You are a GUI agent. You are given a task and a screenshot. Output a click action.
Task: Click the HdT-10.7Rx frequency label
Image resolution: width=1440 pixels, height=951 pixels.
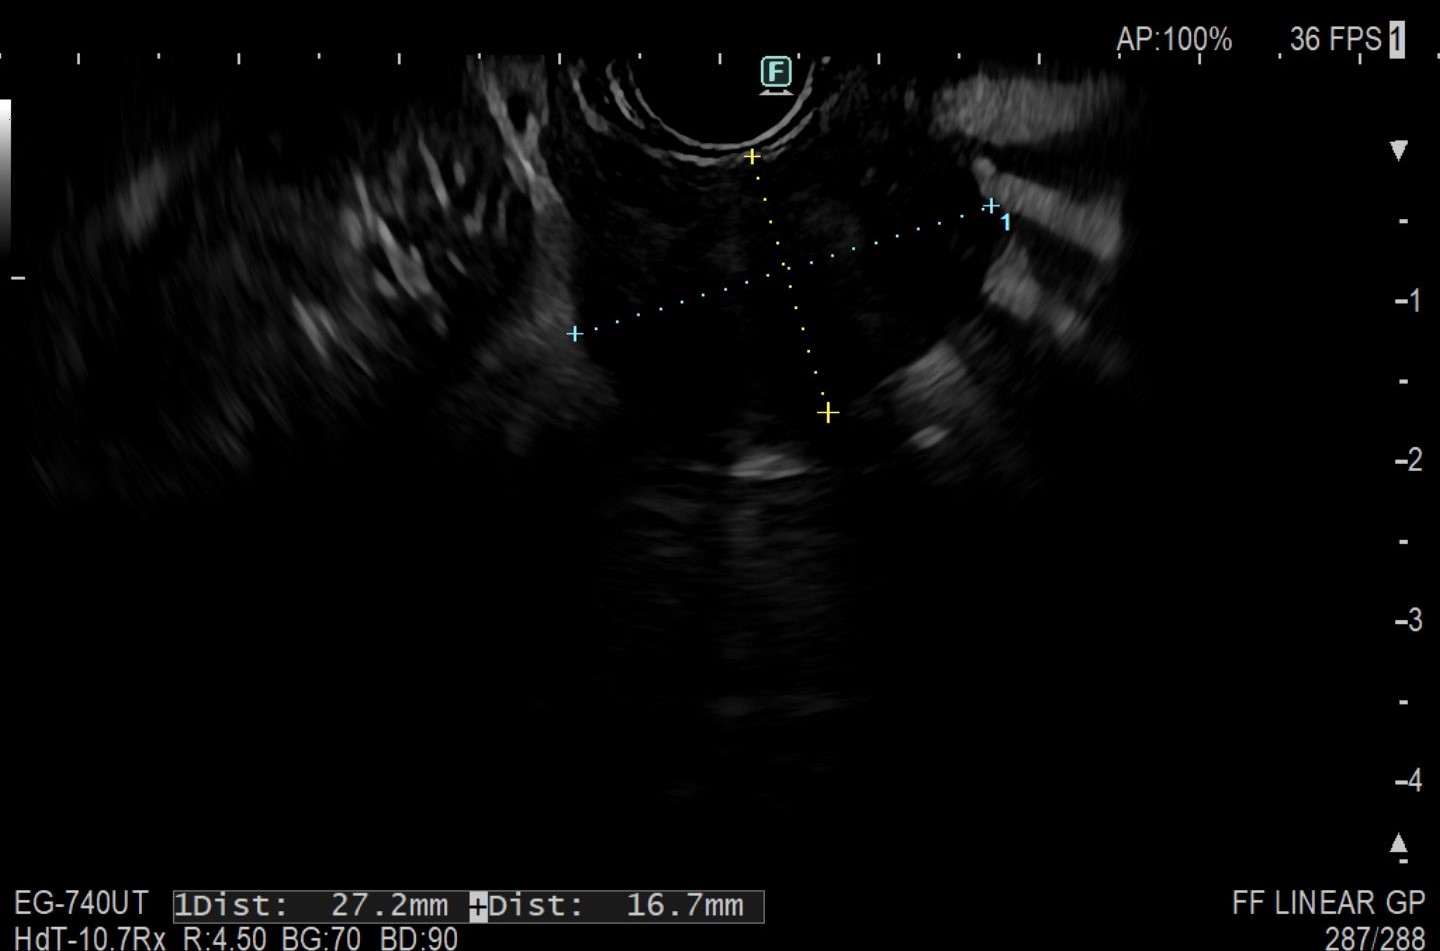pos(90,938)
